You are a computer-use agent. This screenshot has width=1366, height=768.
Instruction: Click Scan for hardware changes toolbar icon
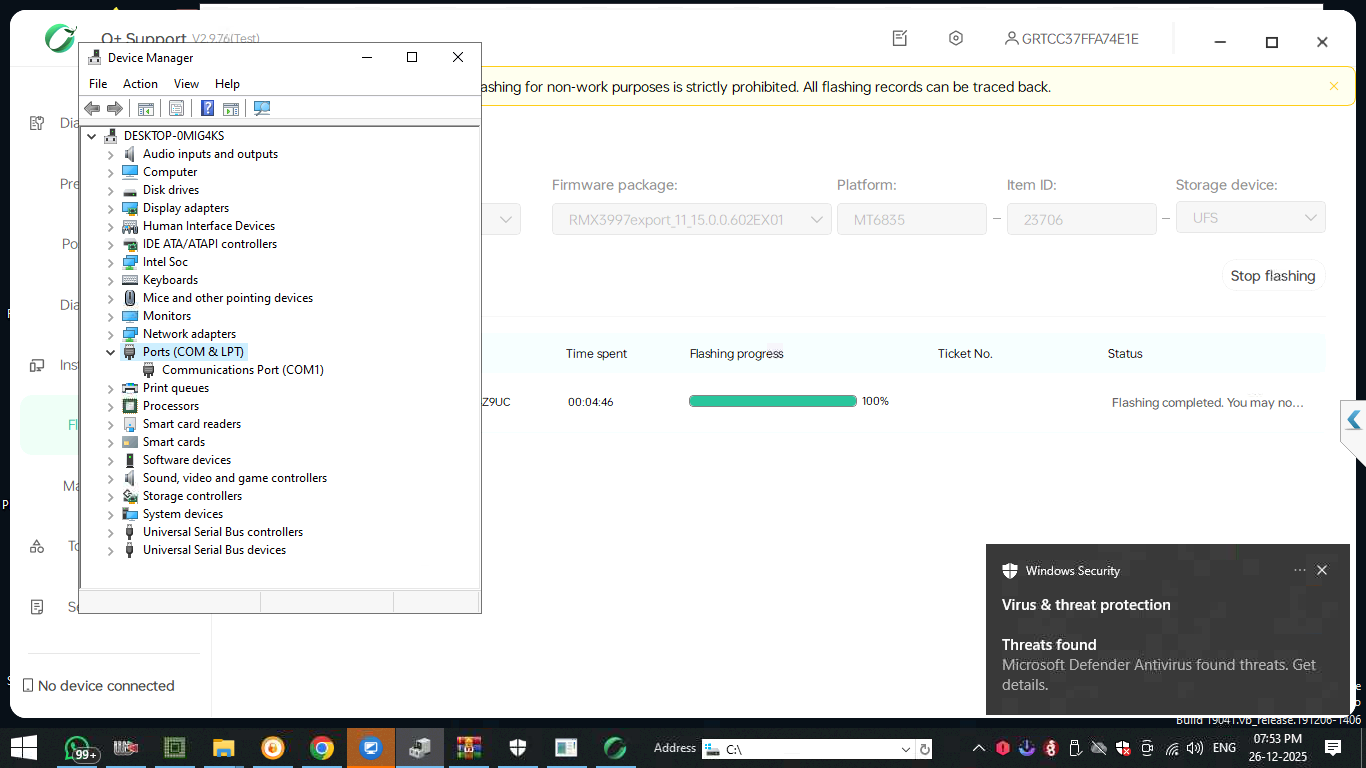pos(262,109)
